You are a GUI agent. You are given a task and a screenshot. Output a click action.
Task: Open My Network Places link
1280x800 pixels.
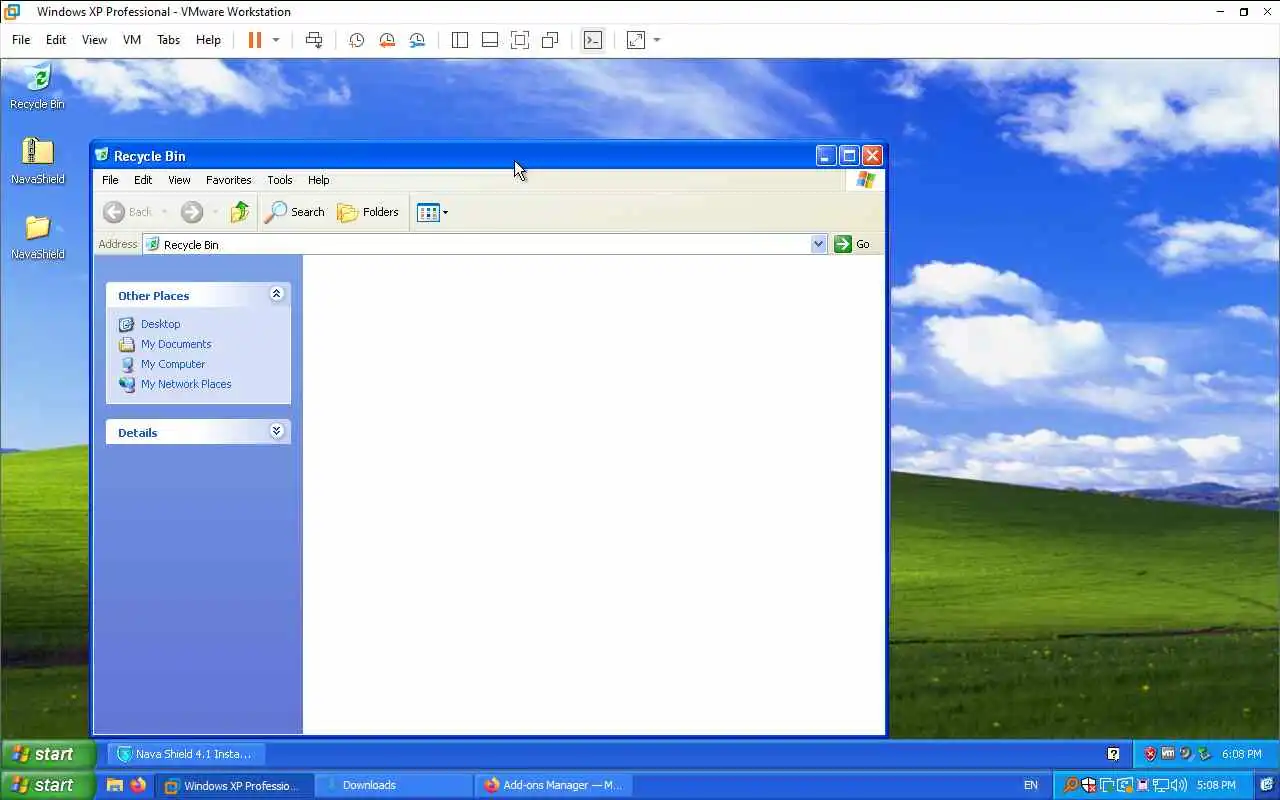pos(186,384)
